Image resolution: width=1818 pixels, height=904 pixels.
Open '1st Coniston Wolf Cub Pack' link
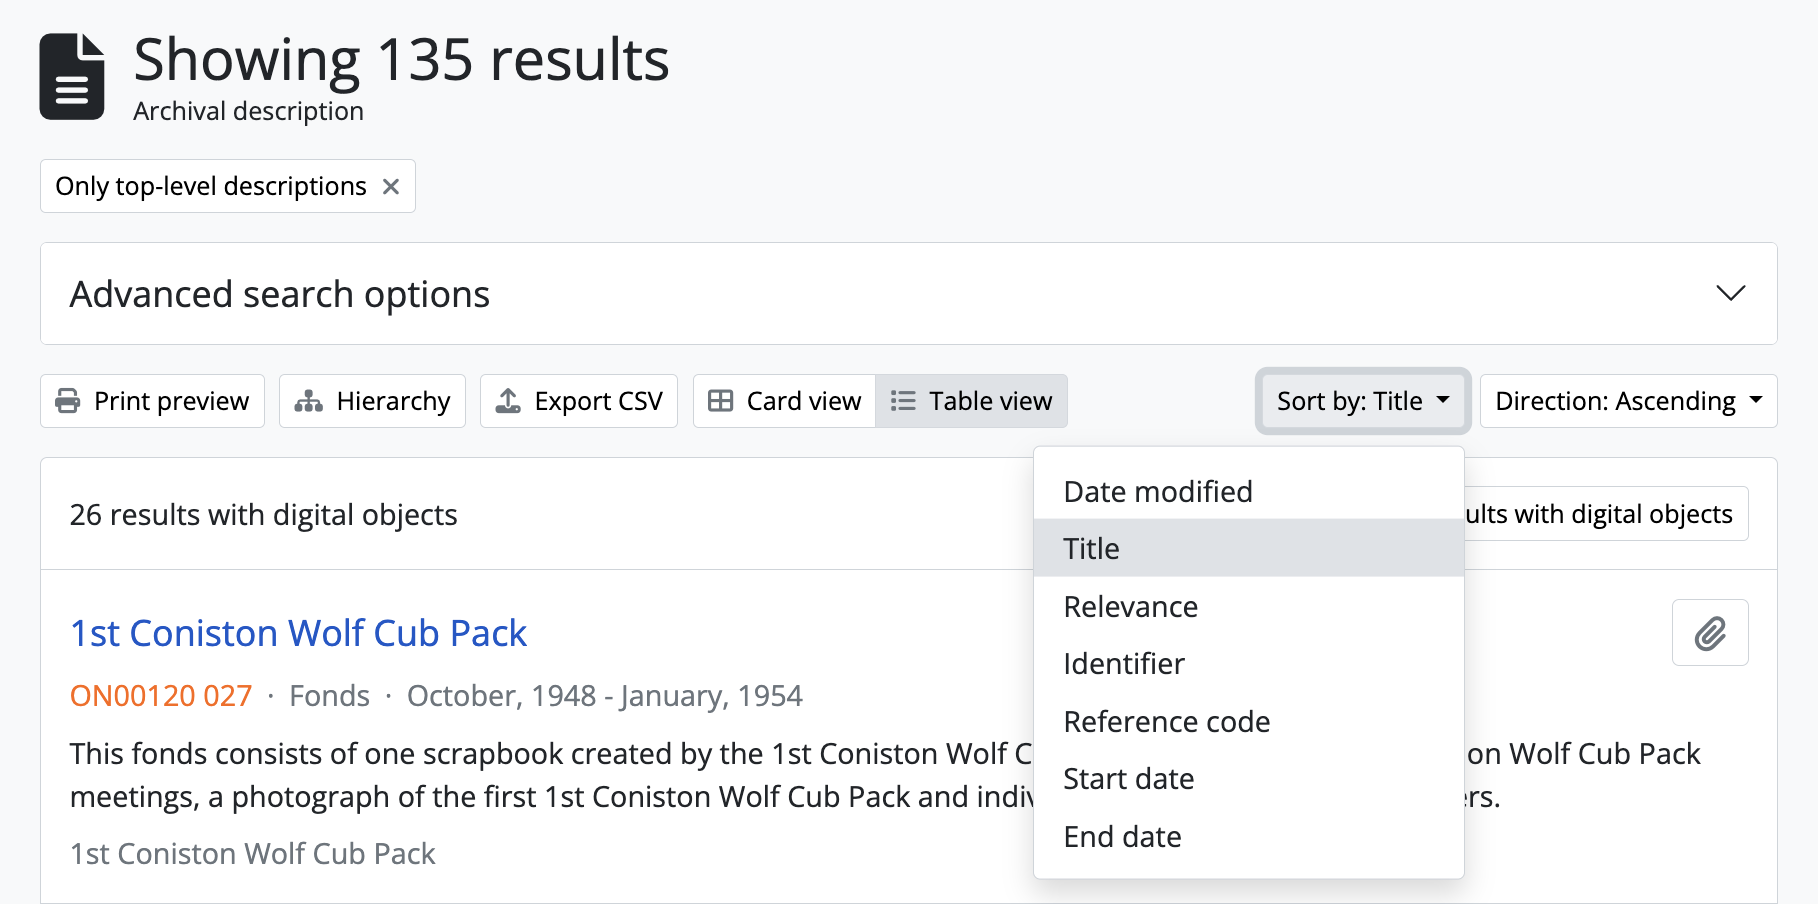[x=298, y=633]
